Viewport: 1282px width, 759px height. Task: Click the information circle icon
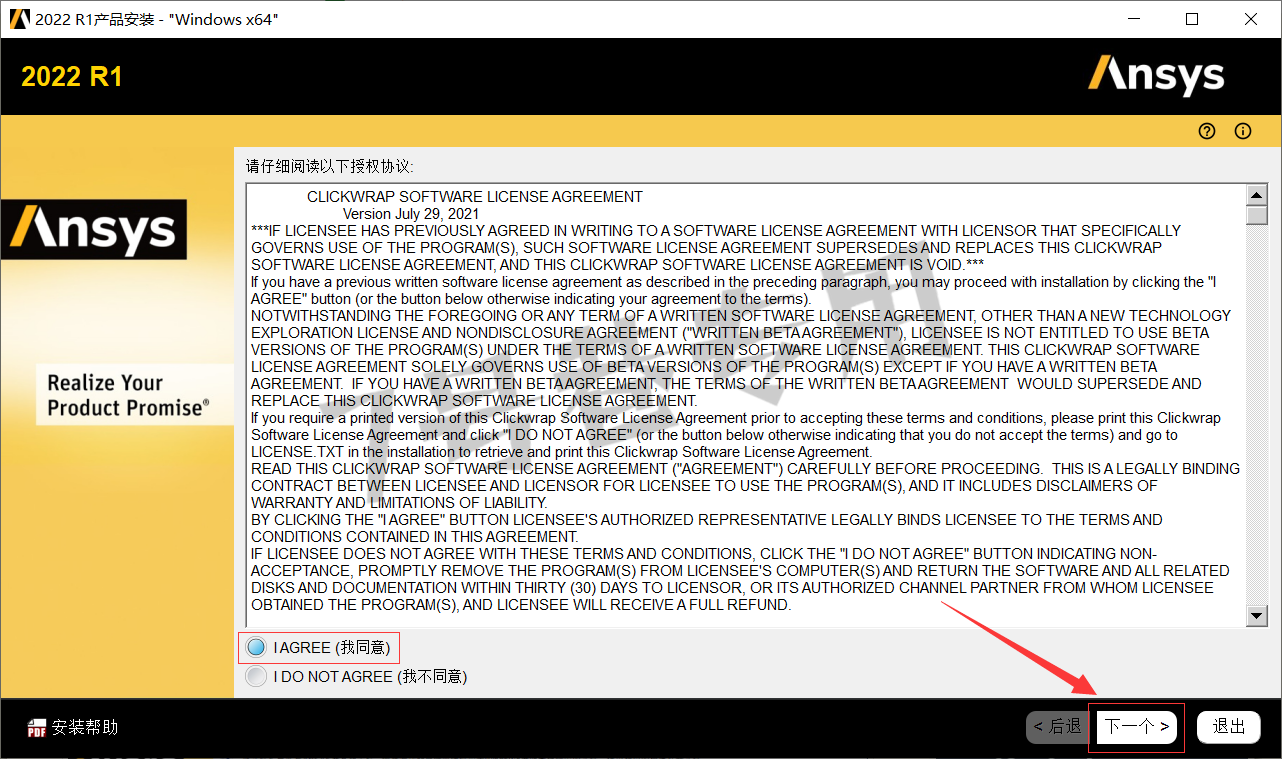click(1243, 131)
